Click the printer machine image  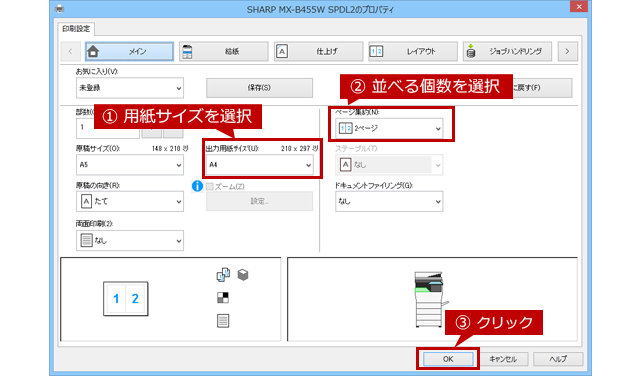pos(430,299)
